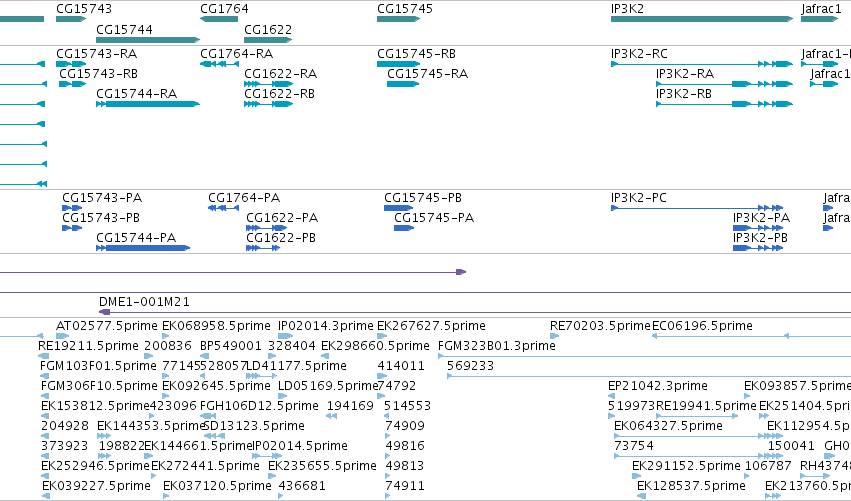Click the IP3K2-RB transcript
Image resolution: width=851 pixels, height=501 pixels.
(724, 104)
